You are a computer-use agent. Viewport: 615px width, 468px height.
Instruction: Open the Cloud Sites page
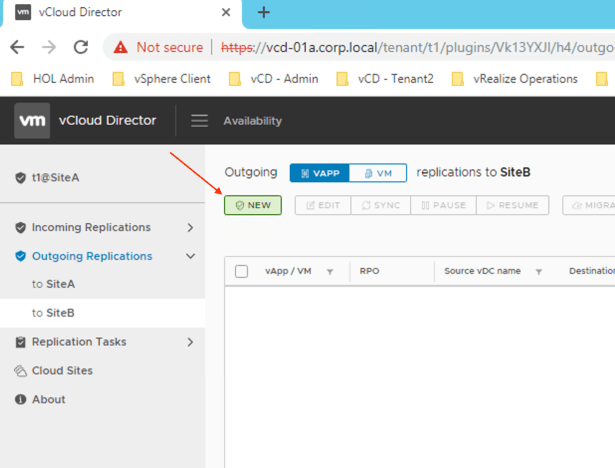(x=62, y=371)
